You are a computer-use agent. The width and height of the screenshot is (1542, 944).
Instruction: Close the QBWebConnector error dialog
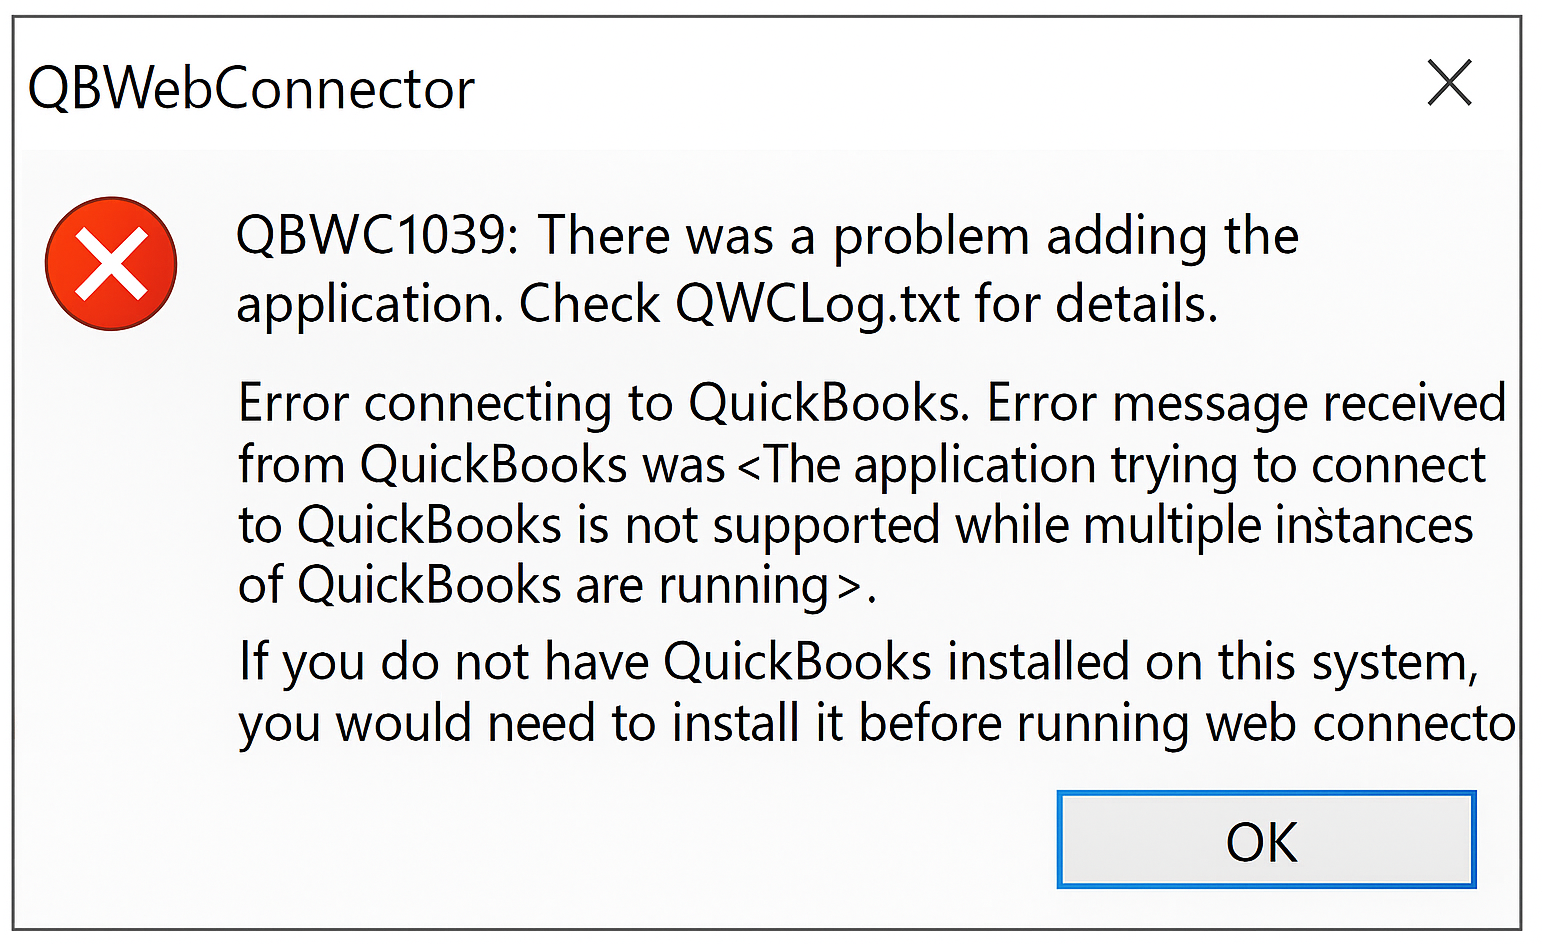(1449, 83)
